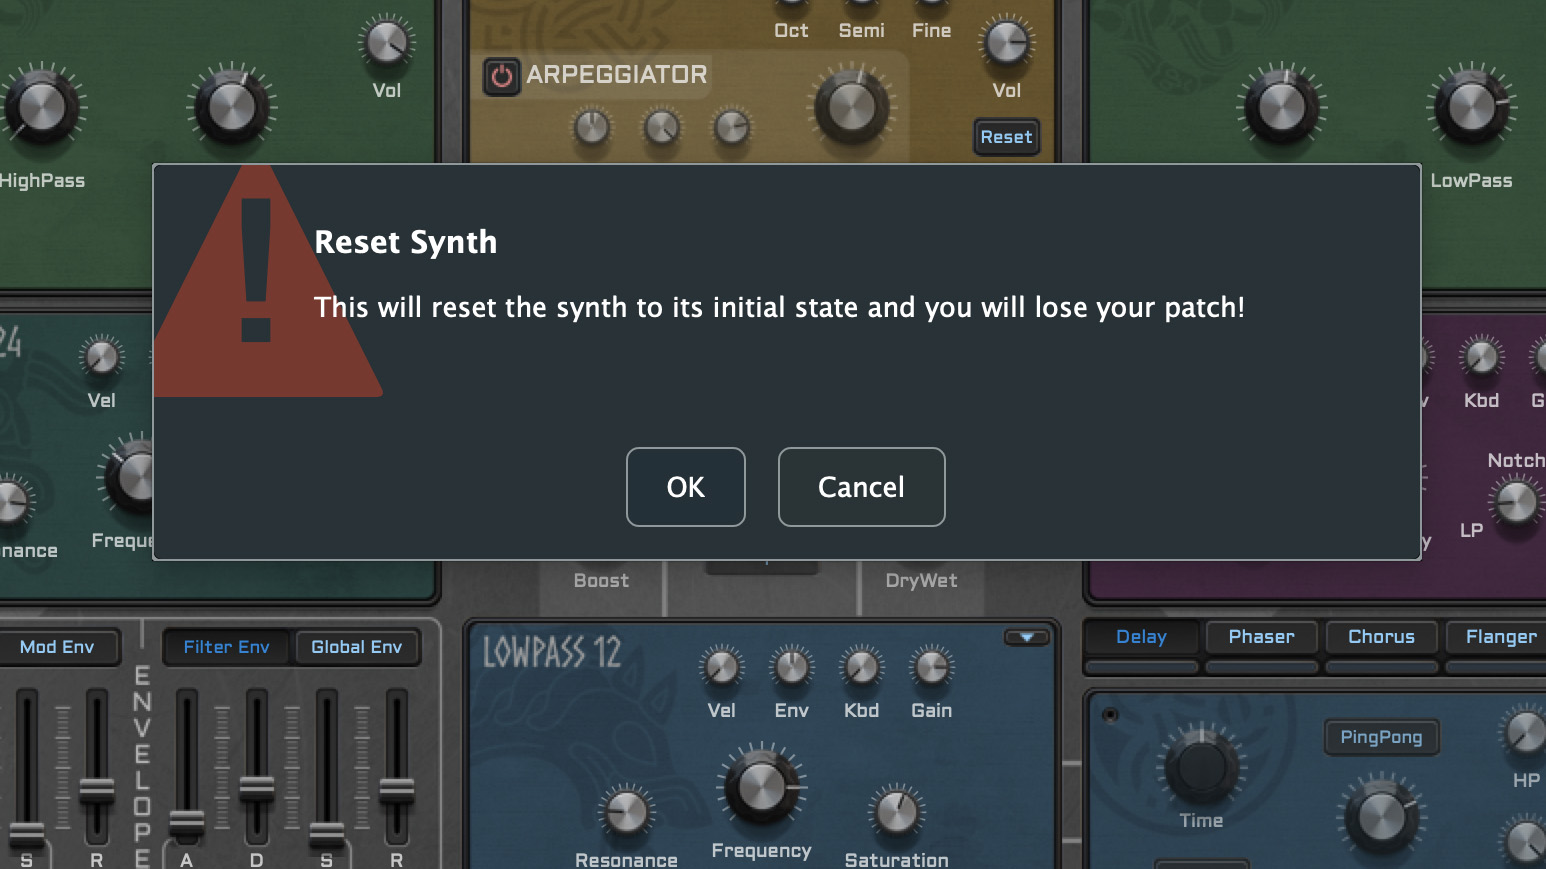Switch to the Chorus effect tab
Screen dimensions: 1546x869
(x=1381, y=637)
